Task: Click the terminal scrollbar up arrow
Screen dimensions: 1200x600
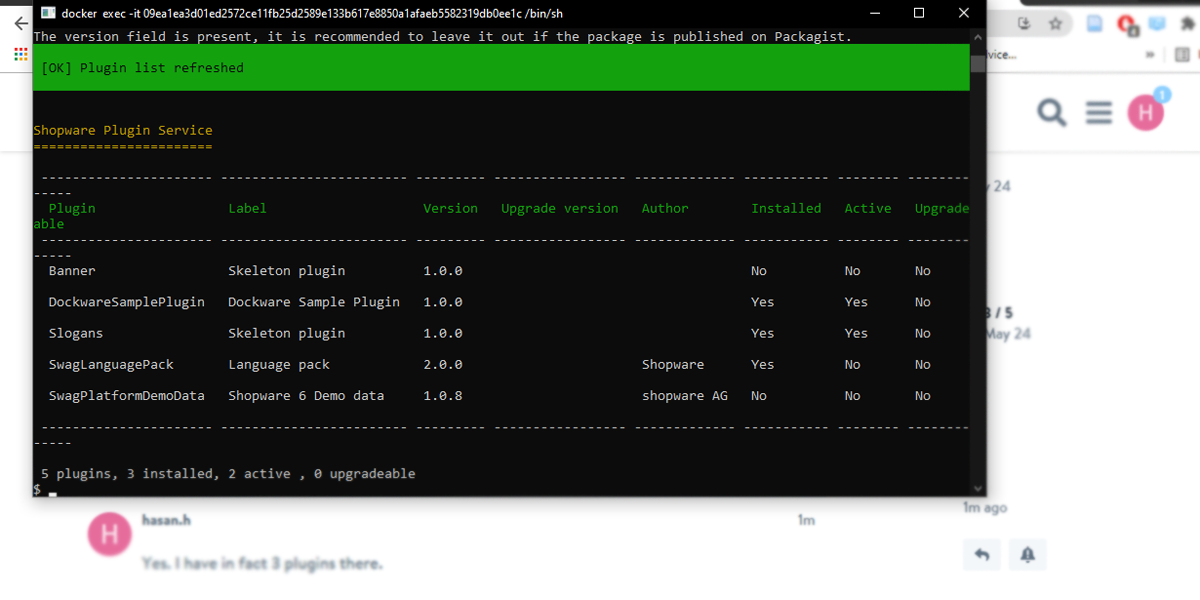Action: (x=977, y=36)
